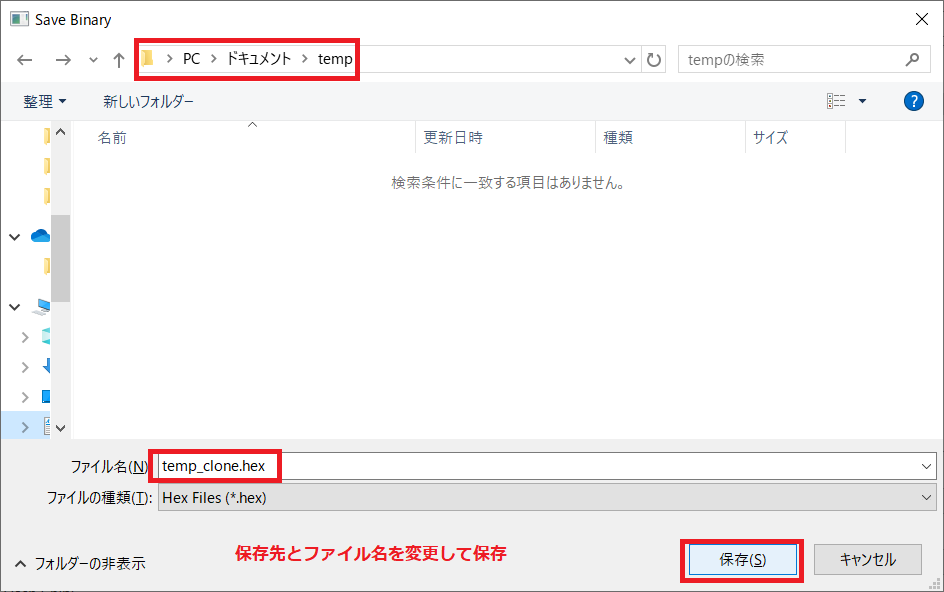Click the search magnifier icon
944x592 pixels.
tap(912, 60)
